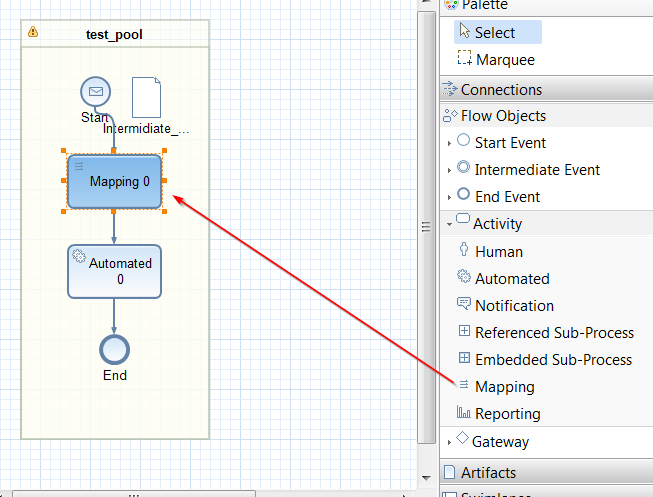This screenshot has height=497, width=653.
Task: Click the Flow Objects shapes icon
Action: [x=450, y=115]
